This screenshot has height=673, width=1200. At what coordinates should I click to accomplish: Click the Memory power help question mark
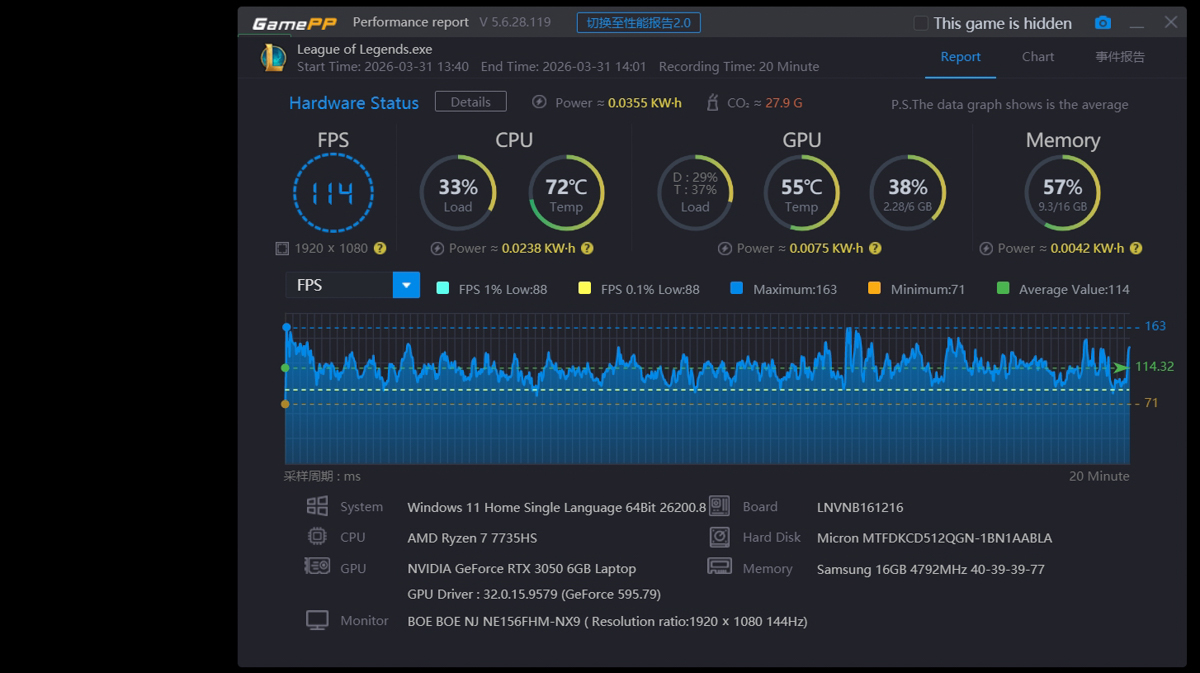coord(1135,248)
